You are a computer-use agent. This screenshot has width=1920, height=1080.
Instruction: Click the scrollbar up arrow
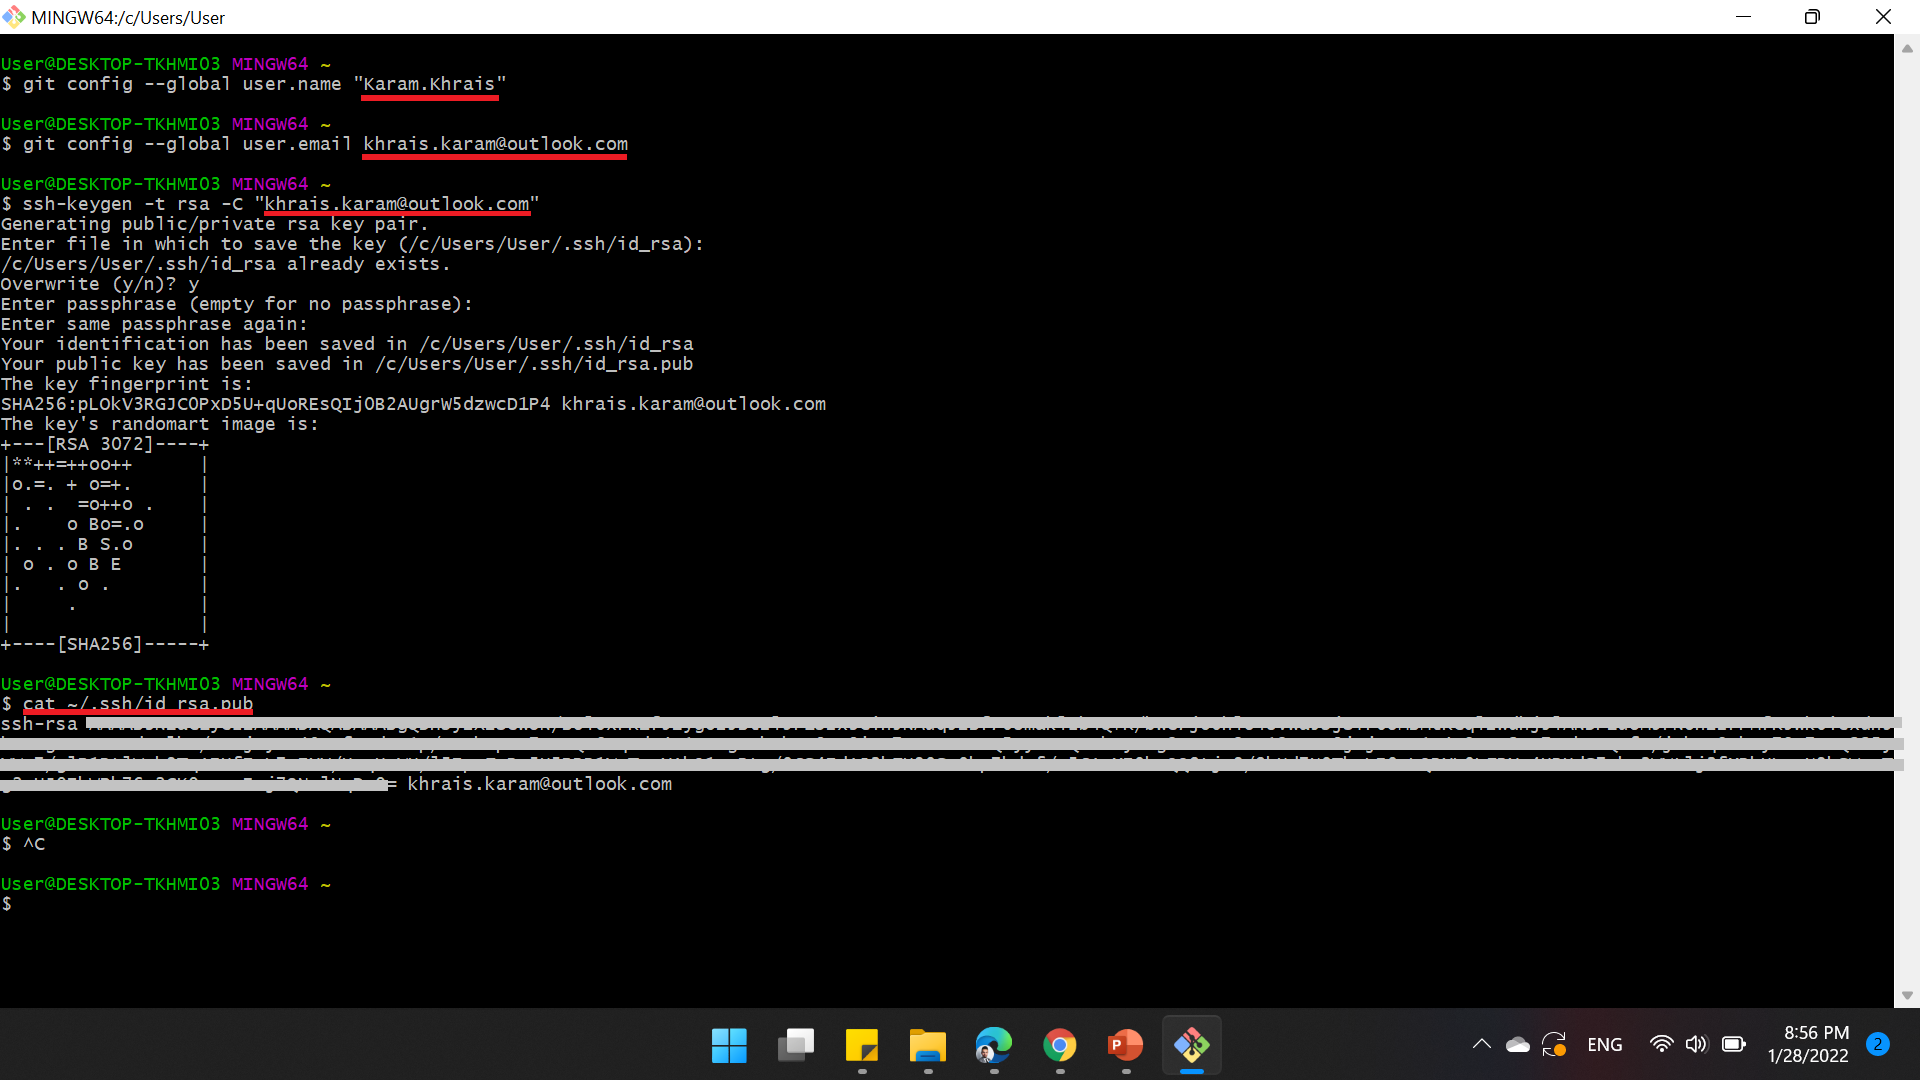tap(1907, 47)
